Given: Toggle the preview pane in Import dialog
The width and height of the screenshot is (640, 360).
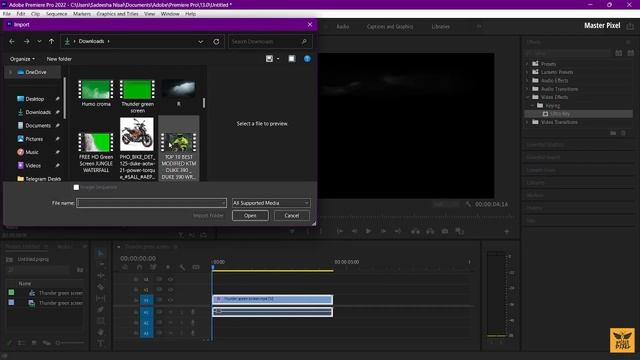Looking at the screenshot, I should 292,59.
